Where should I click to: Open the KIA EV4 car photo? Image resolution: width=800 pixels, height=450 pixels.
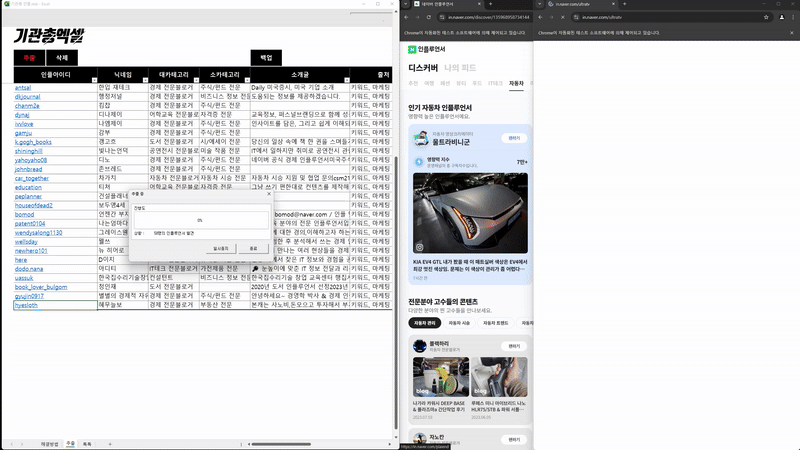[x=470, y=213]
